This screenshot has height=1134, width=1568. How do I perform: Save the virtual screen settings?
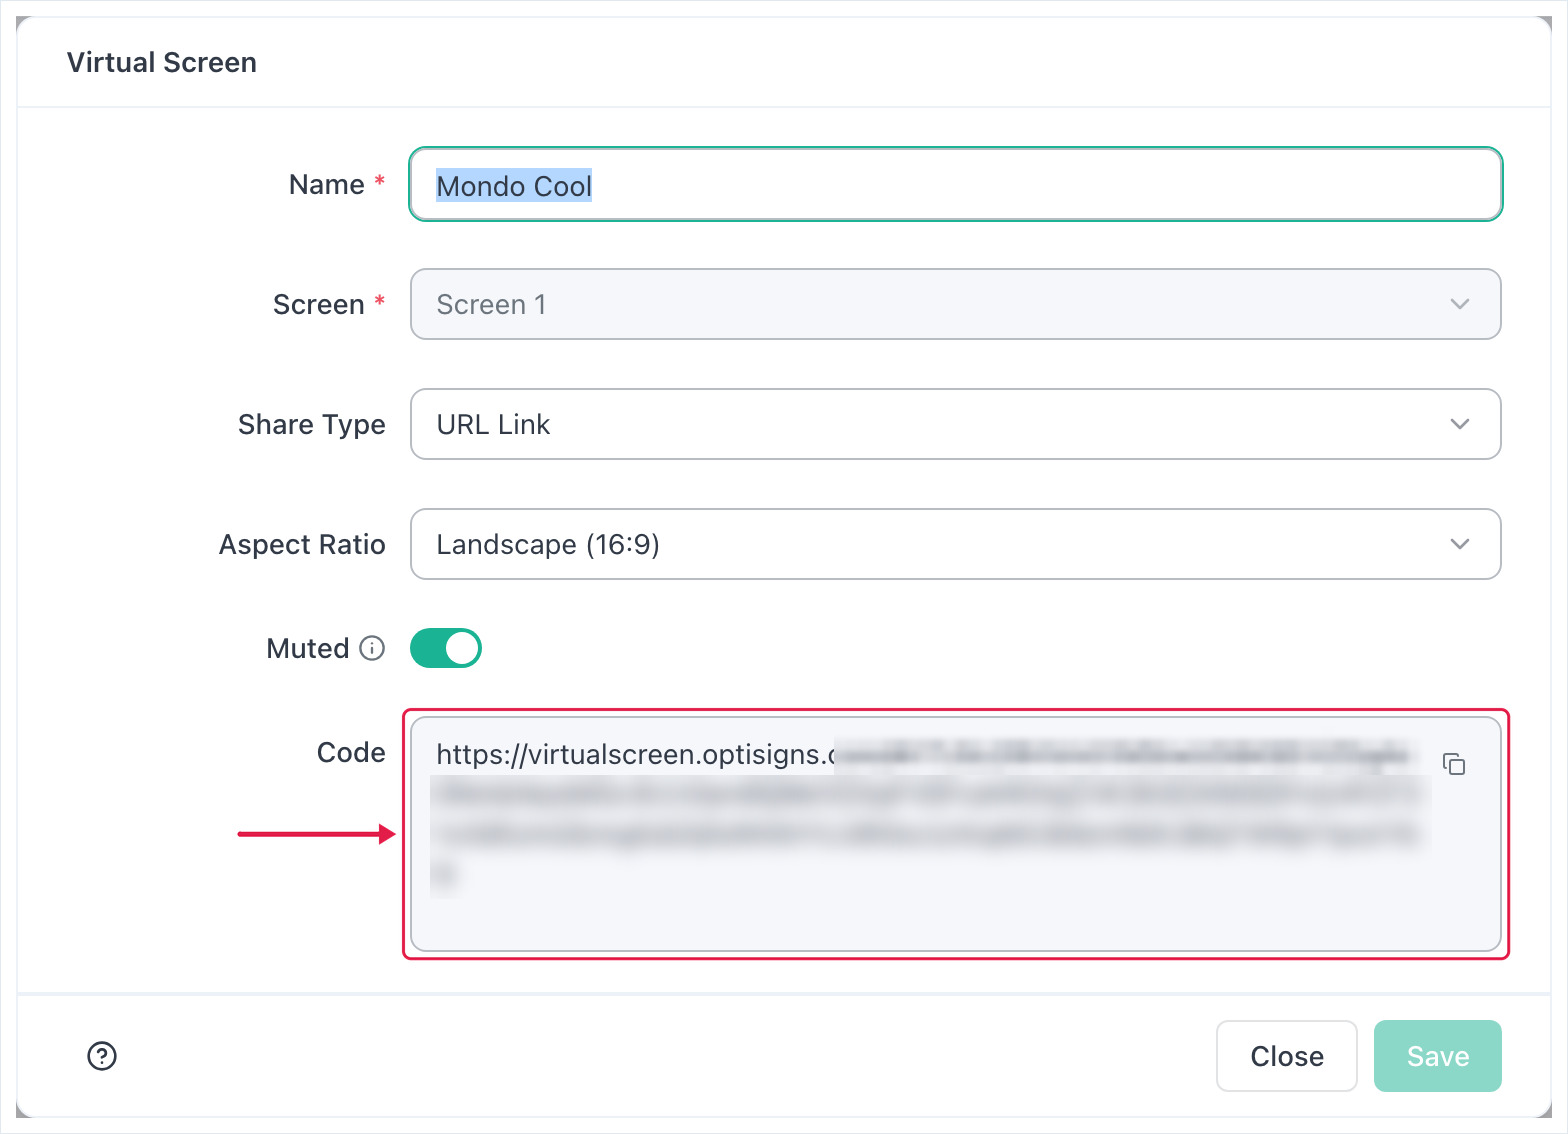(x=1438, y=1056)
